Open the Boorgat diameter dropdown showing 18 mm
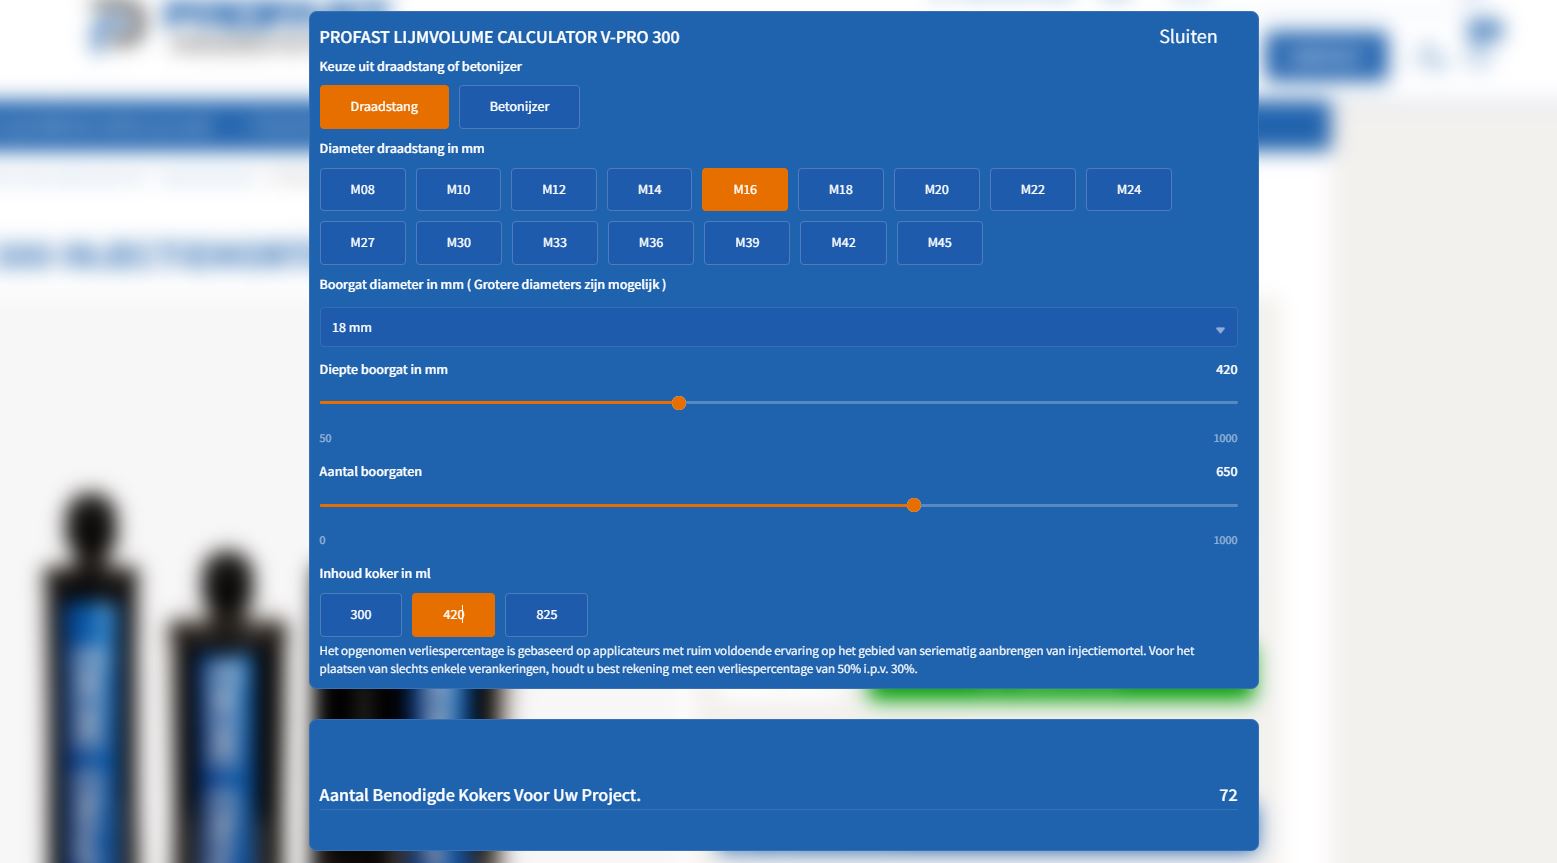The image size is (1557, 863). [778, 328]
